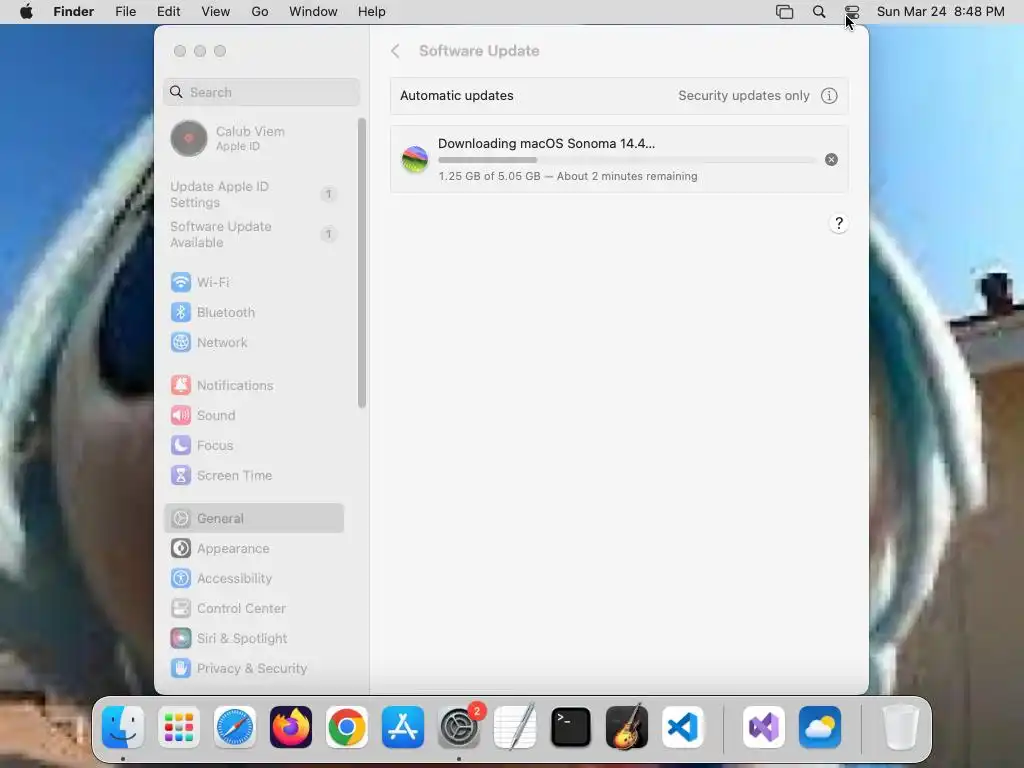Click the settings Search field
The image size is (1024, 768).
pos(261,92)
